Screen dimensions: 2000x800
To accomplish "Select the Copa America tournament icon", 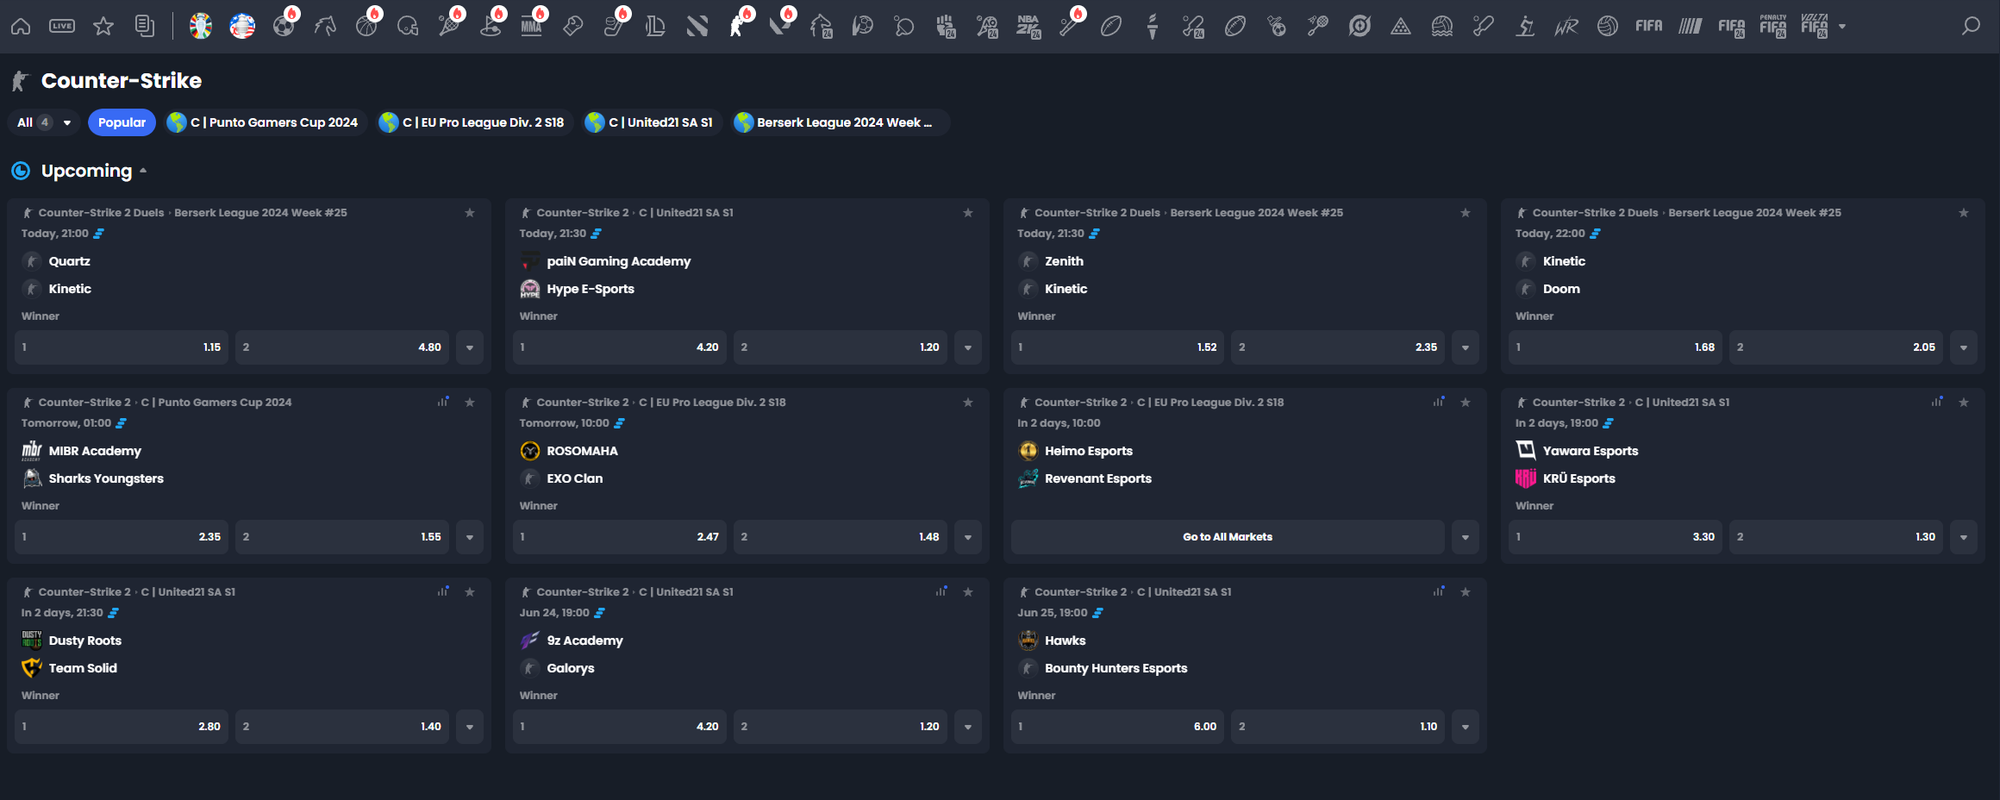I will coord(242,26).
